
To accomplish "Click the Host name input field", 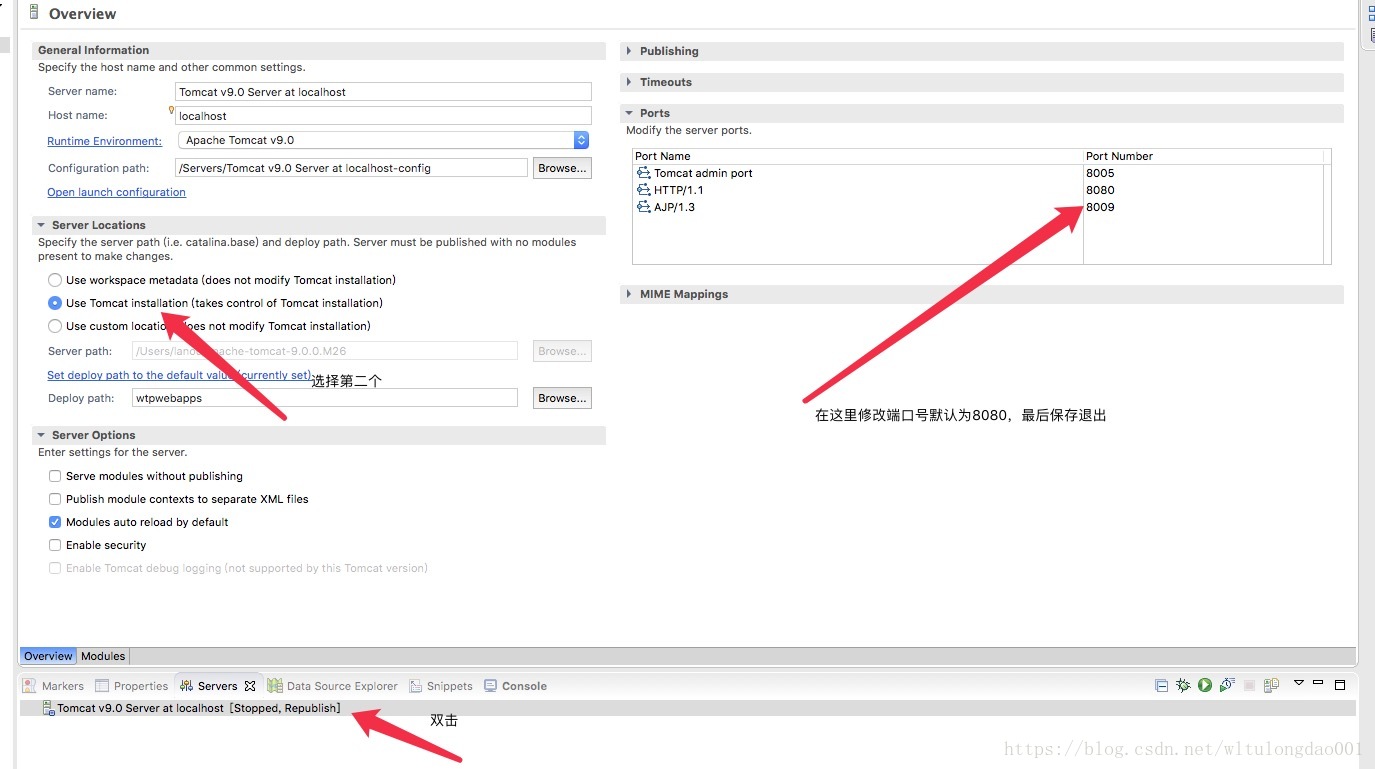I will coord(383,115).
